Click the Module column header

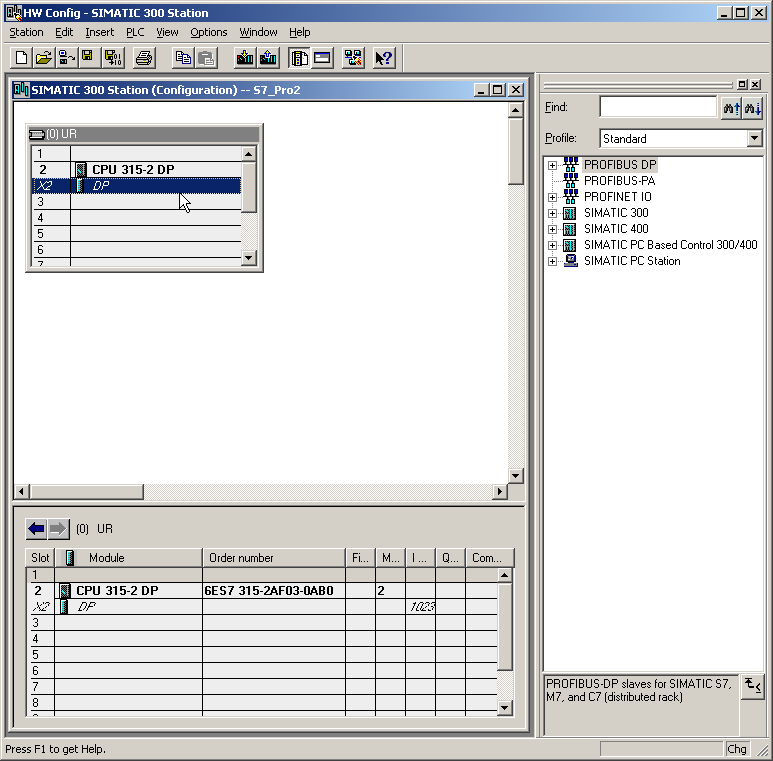click(129, 557)
